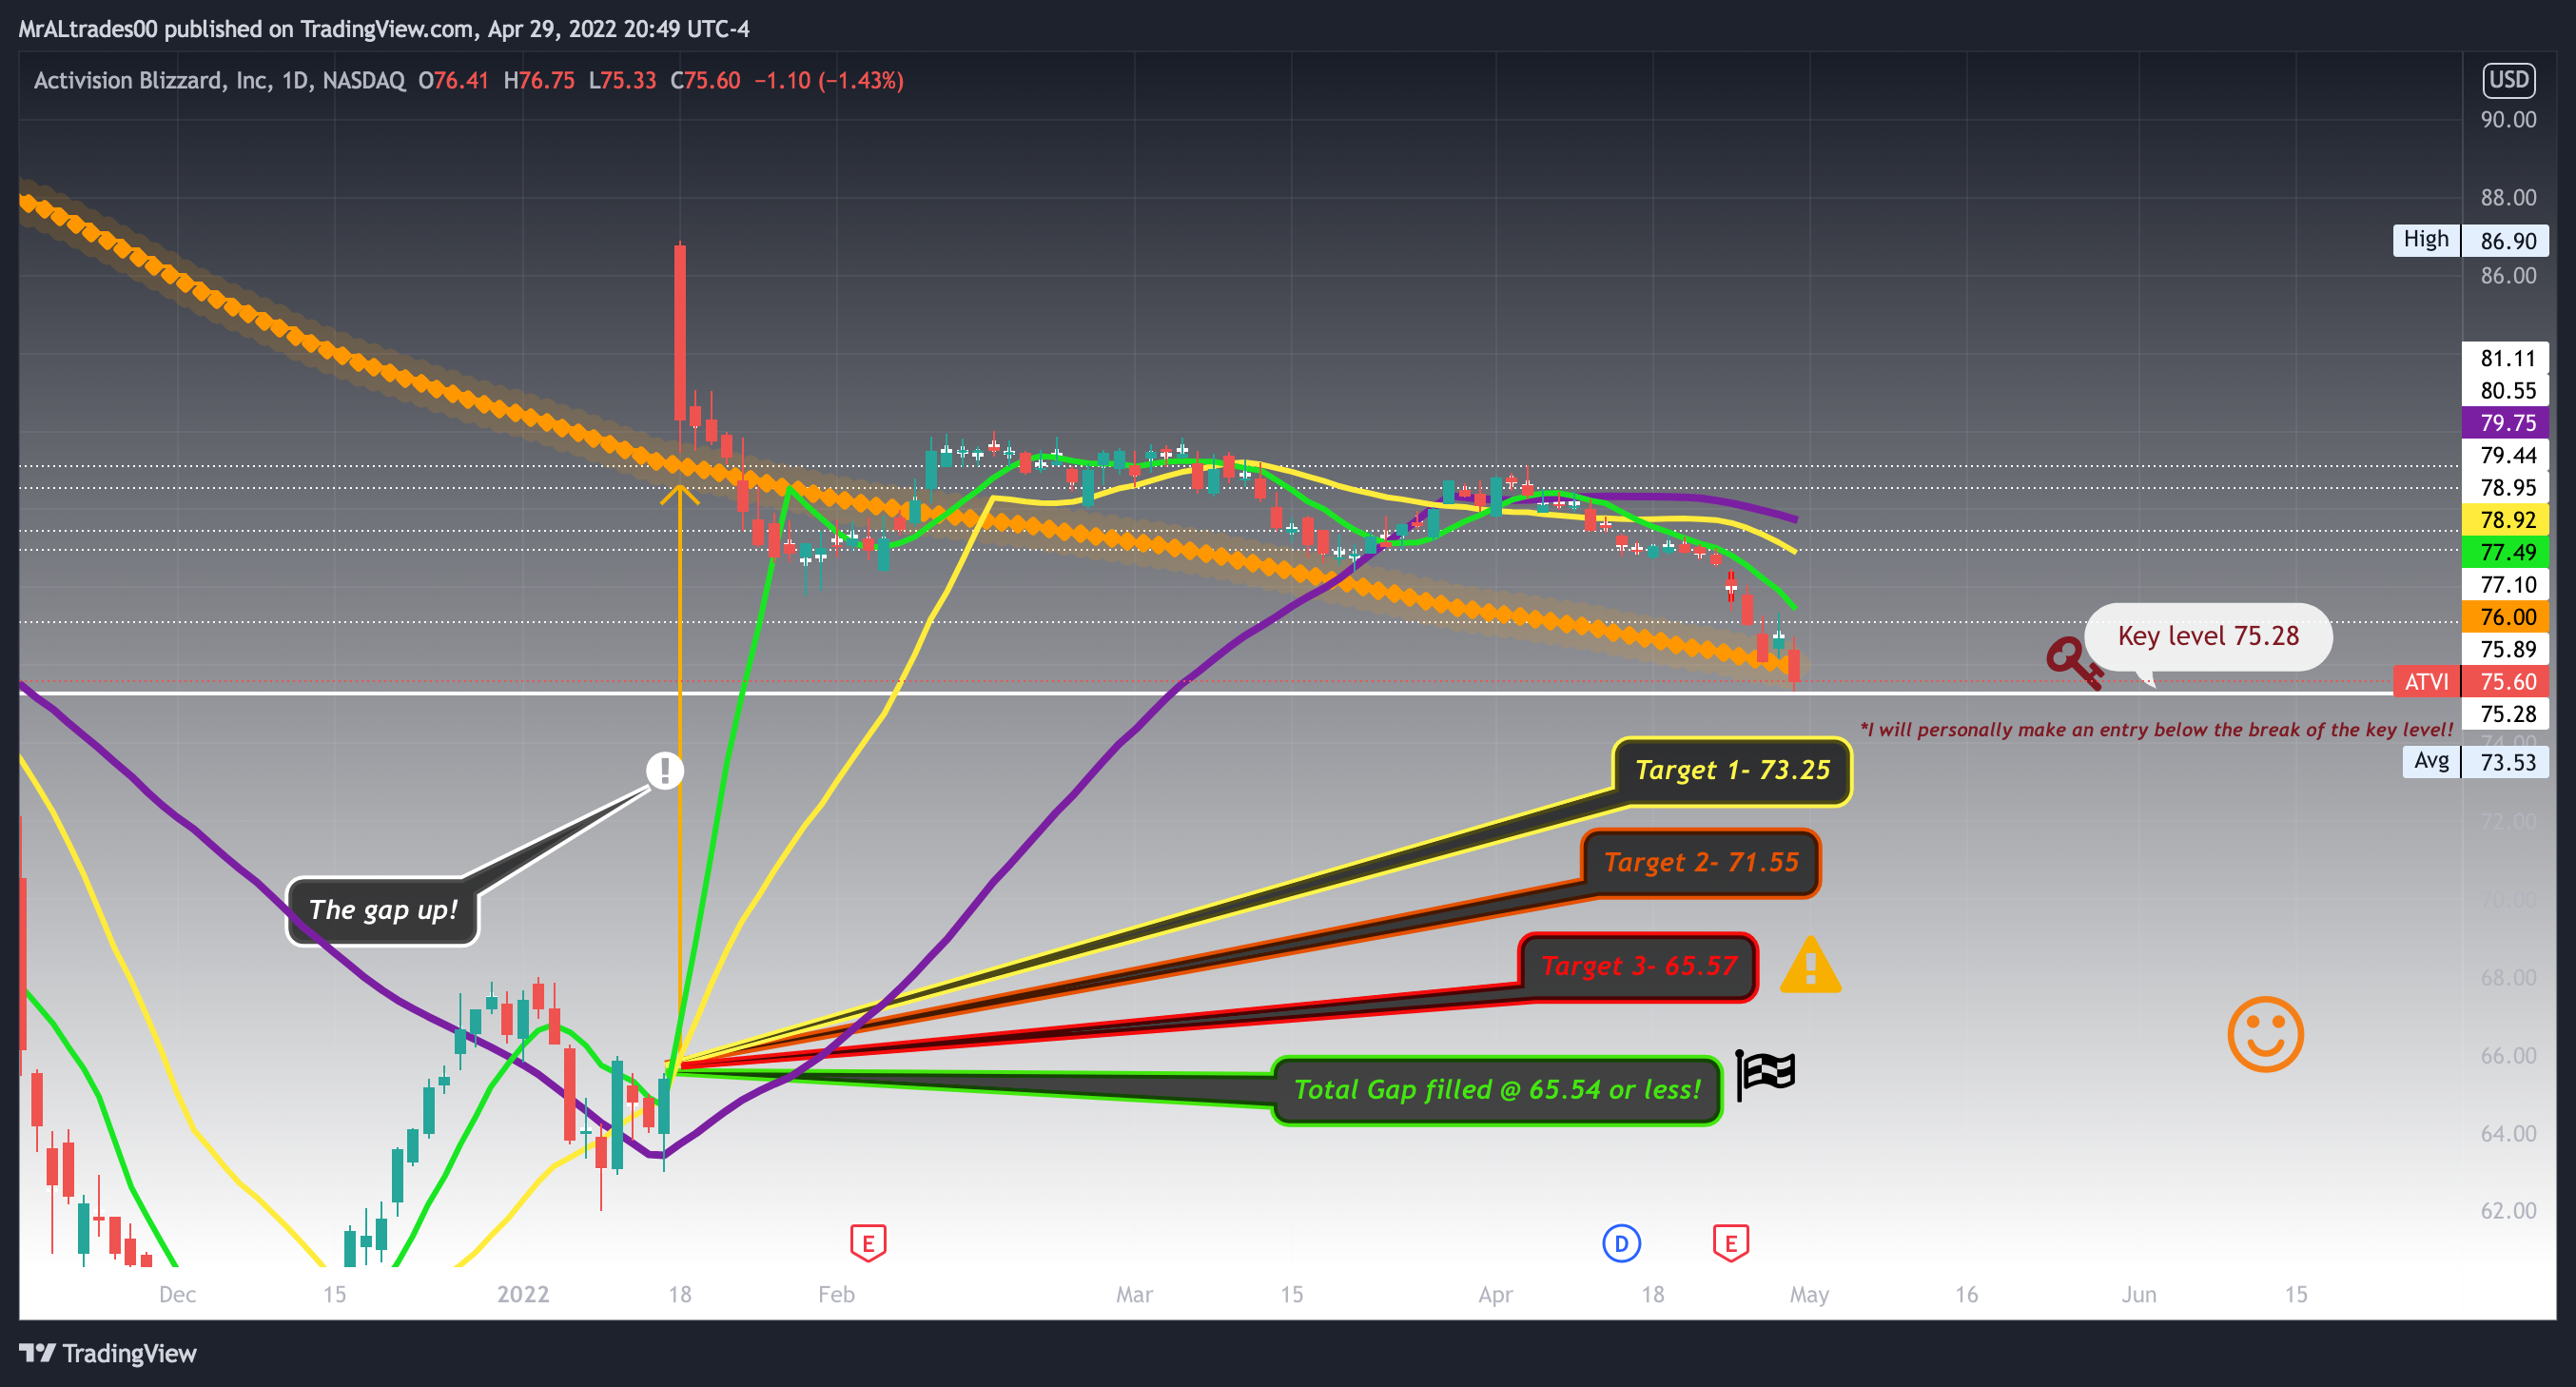Click the green 77.49 price tag
This screenshot has width=2576, height=1387.
(2505, 552)
